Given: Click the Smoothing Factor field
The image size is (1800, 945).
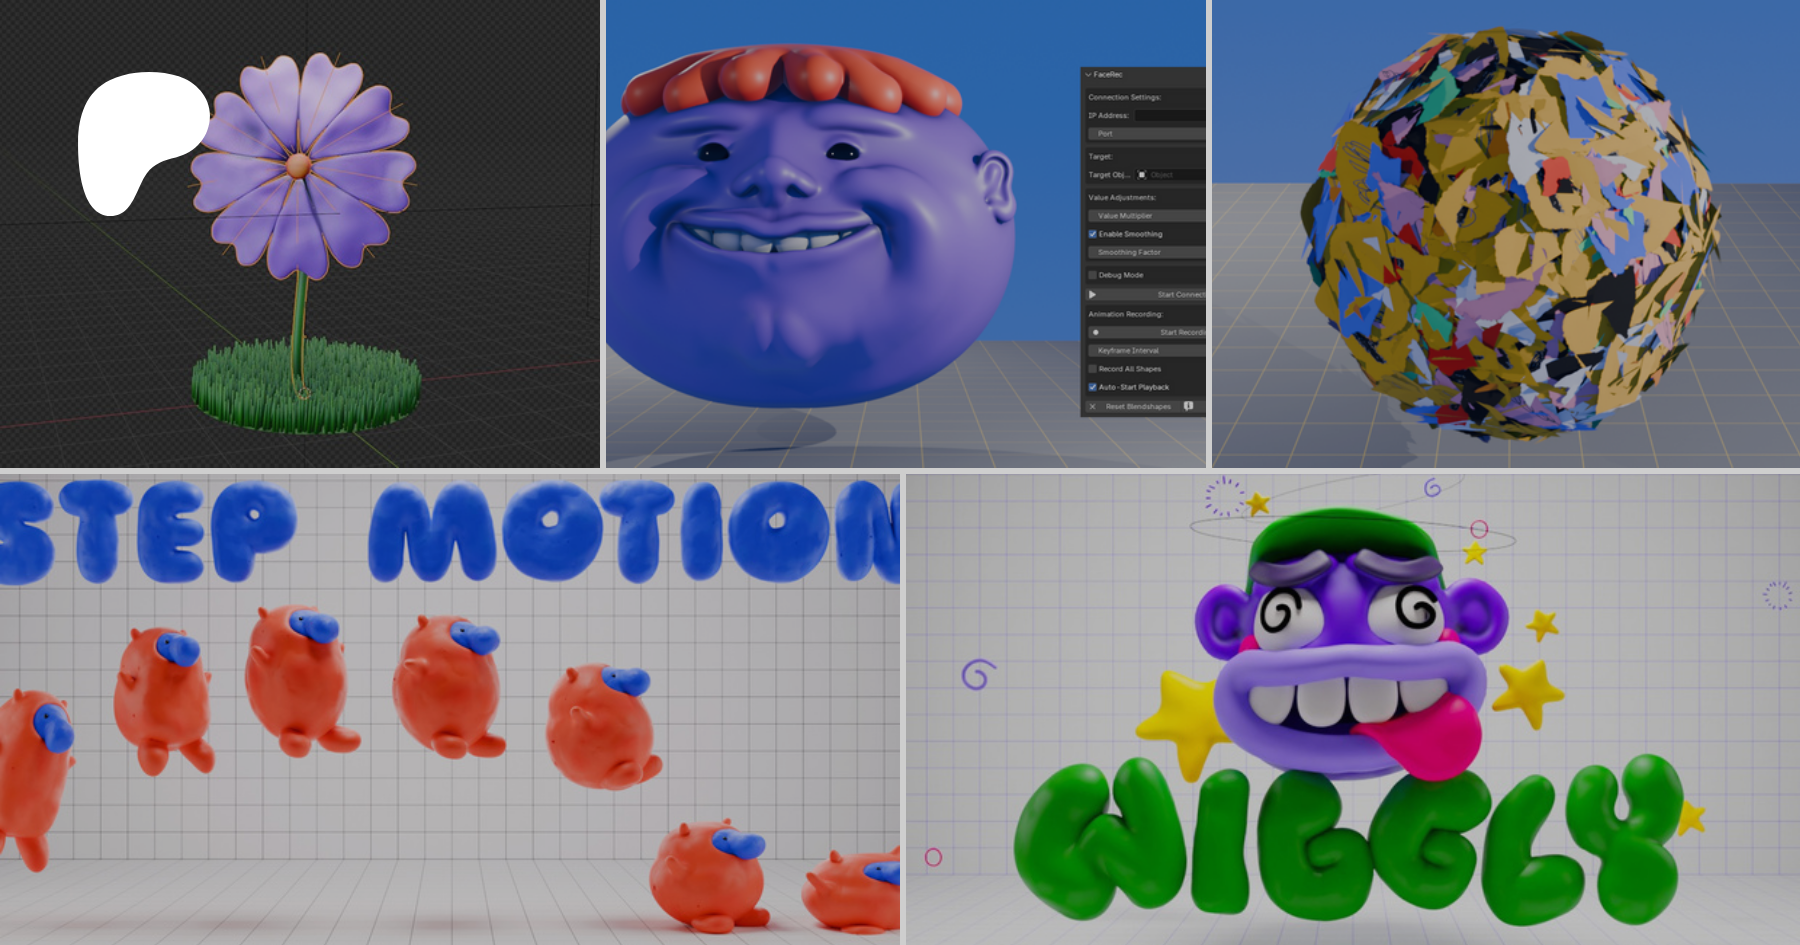Looking at the screenshot, I should 1145,253.
